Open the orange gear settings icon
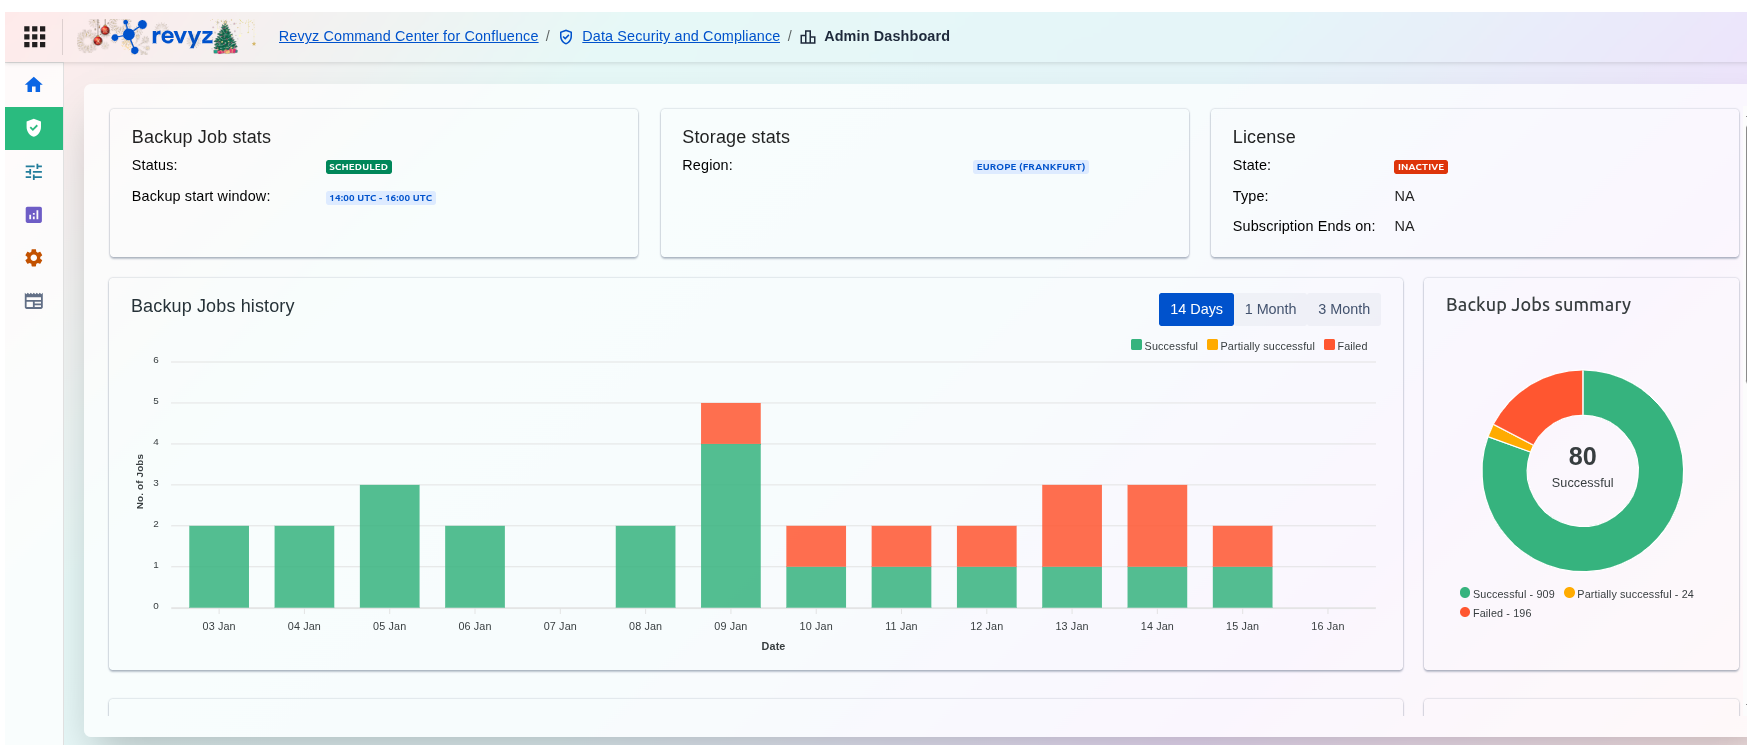1747x745 pixels. 34,258
